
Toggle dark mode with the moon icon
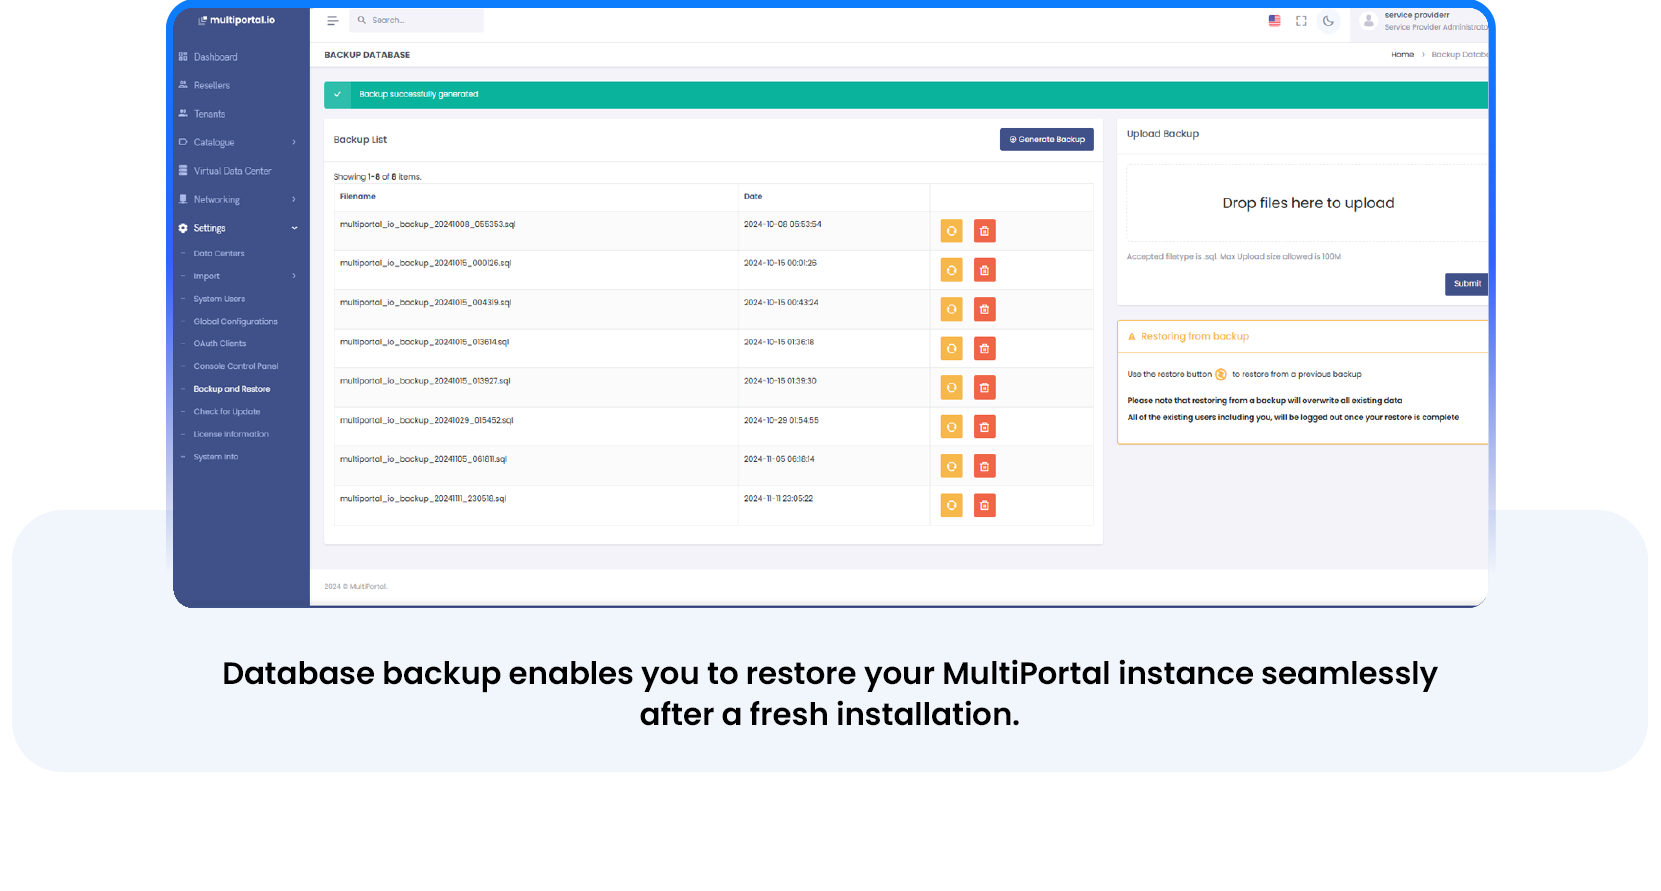pyautogui.click(x=1328, y=20)
